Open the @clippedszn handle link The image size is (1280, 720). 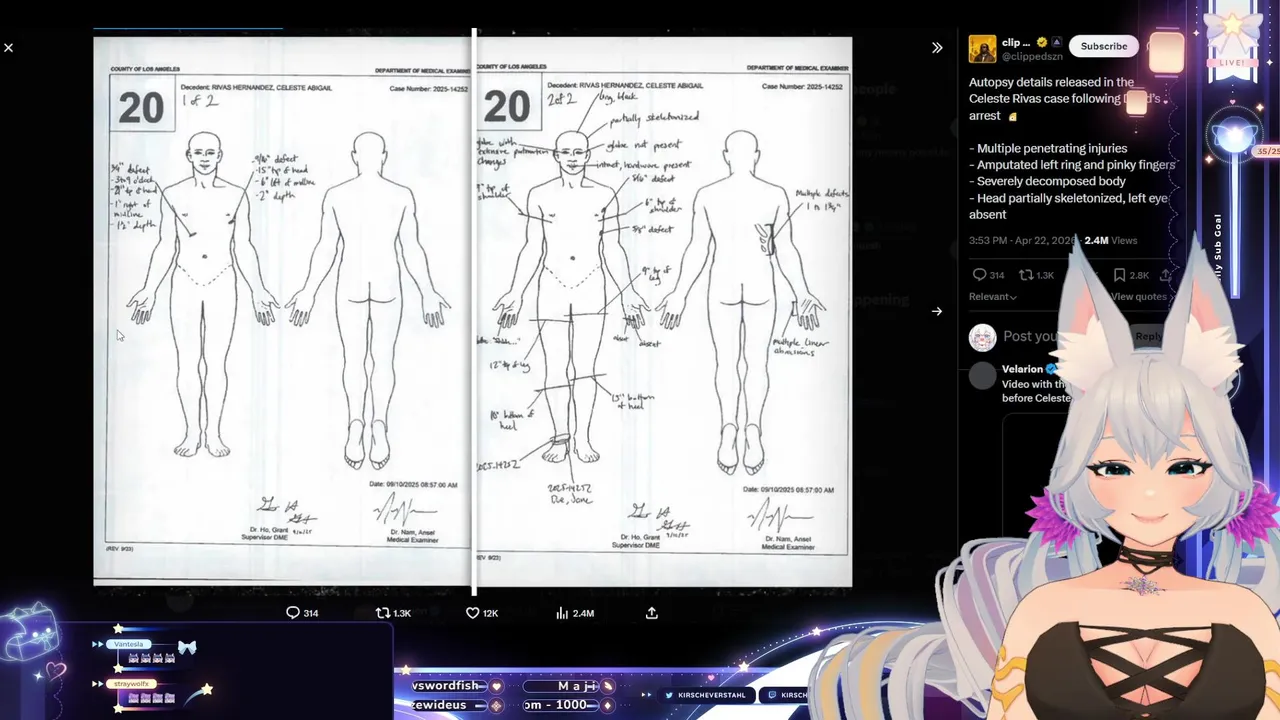pos(1031,57)
